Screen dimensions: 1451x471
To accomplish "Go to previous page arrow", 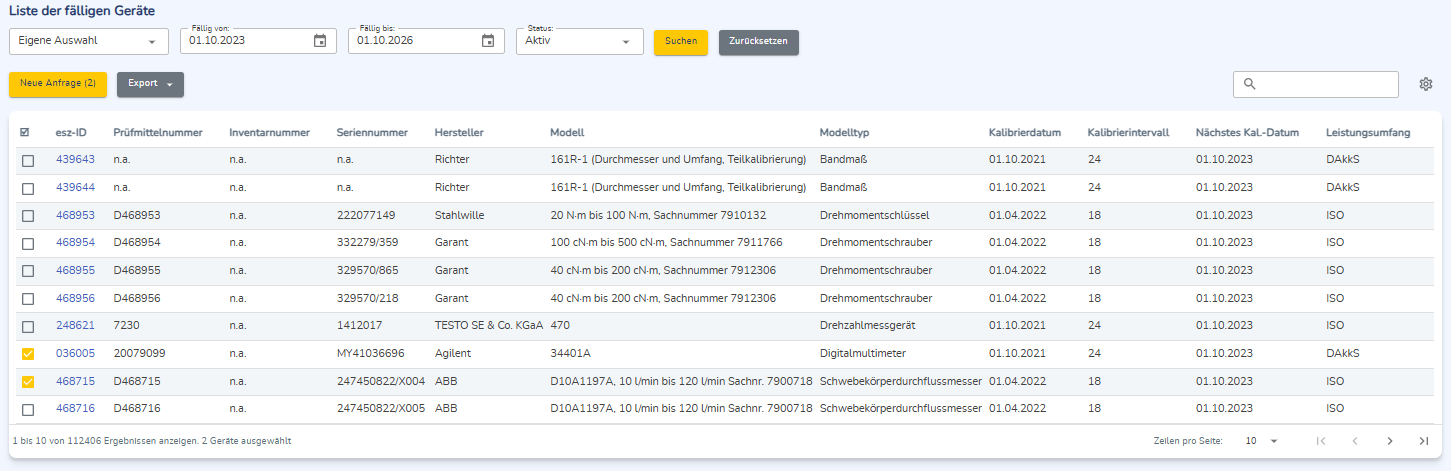I will pyautogui.click(x=1355, y=441).
